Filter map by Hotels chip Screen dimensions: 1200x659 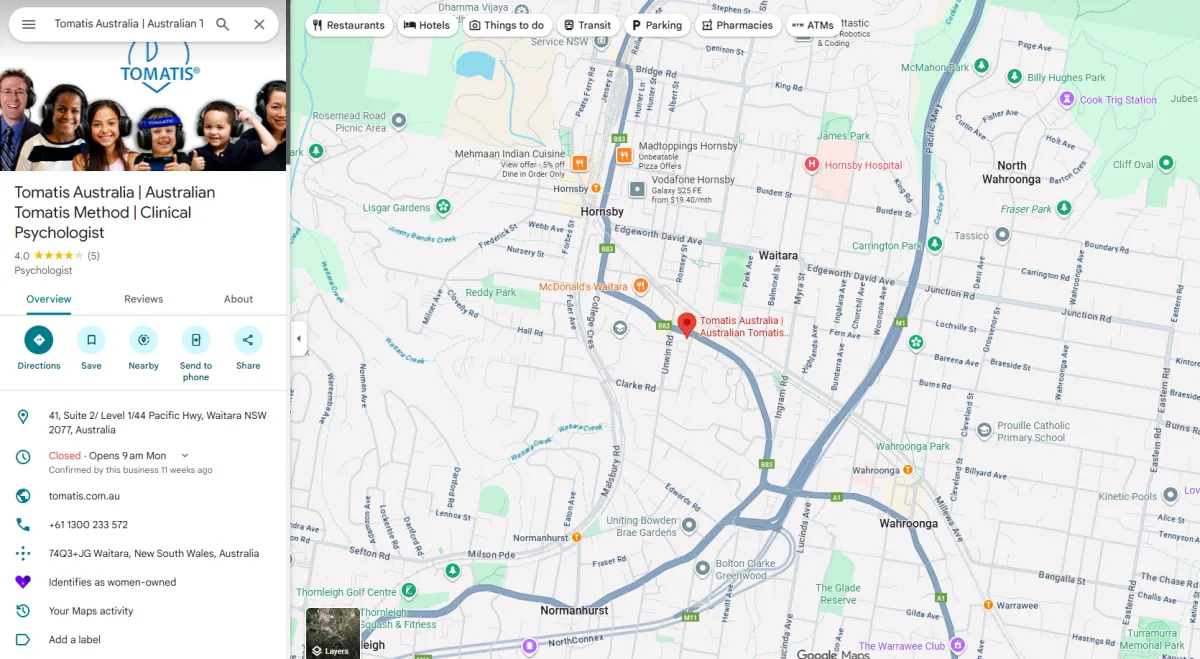427,25
